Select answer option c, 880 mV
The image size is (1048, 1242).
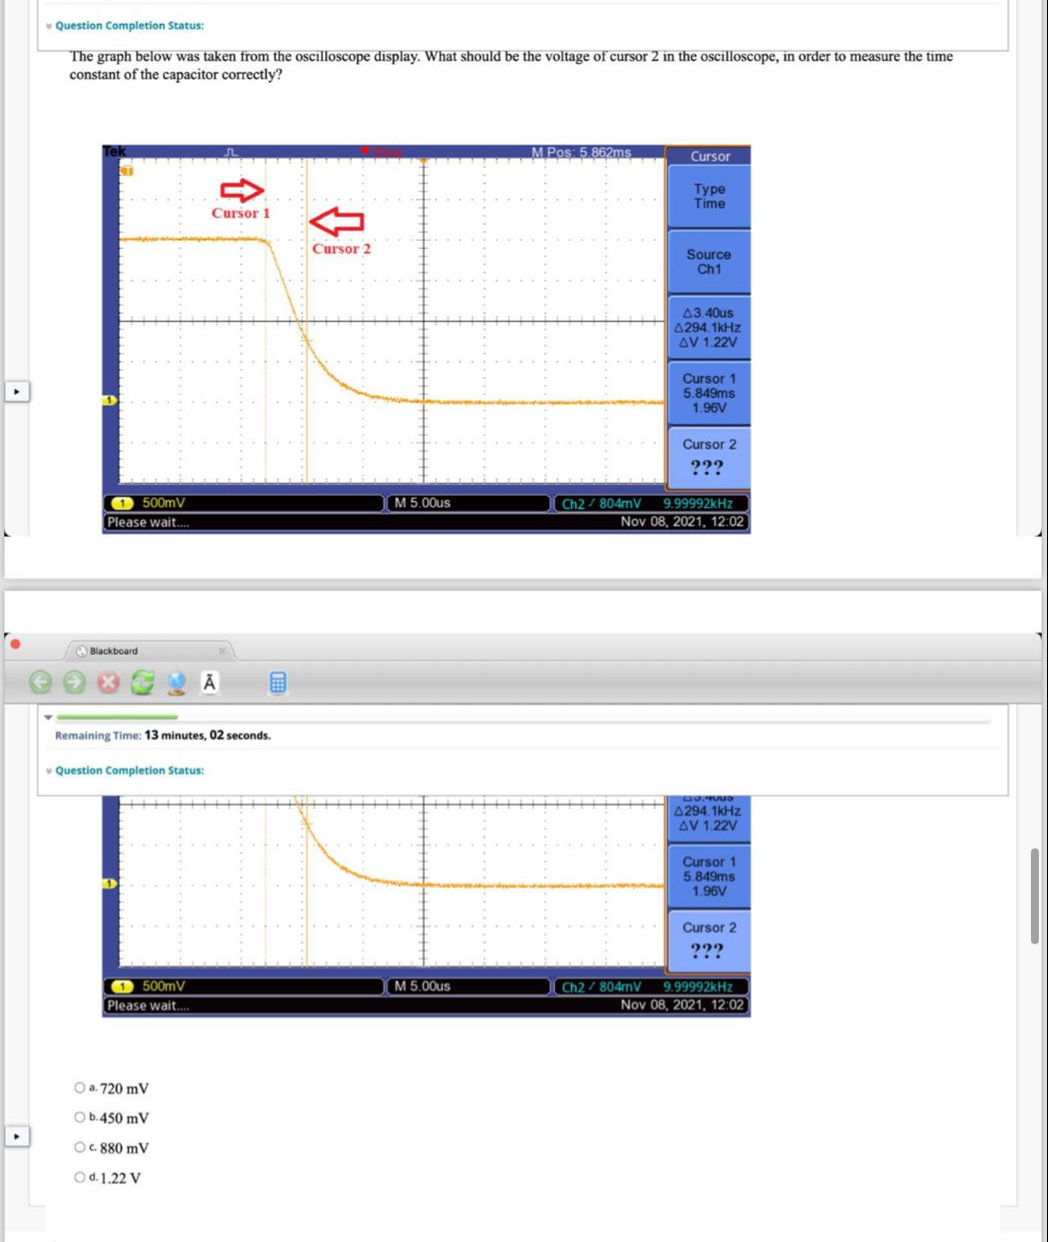coord(80,1147)
